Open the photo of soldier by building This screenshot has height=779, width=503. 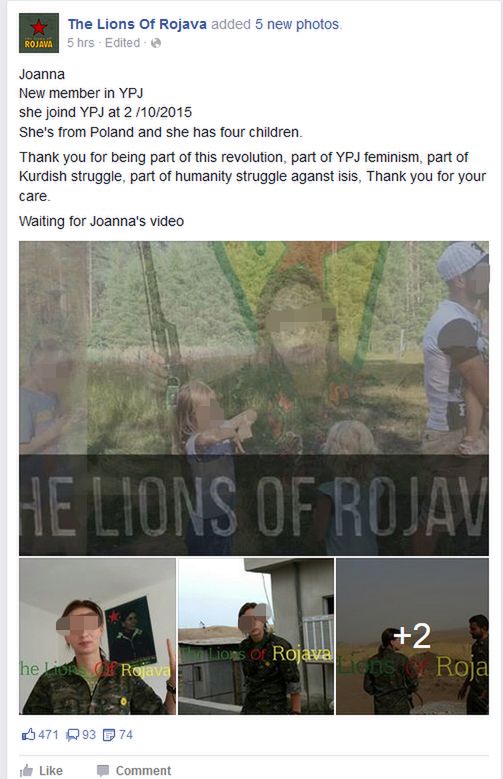click(256, 636)
